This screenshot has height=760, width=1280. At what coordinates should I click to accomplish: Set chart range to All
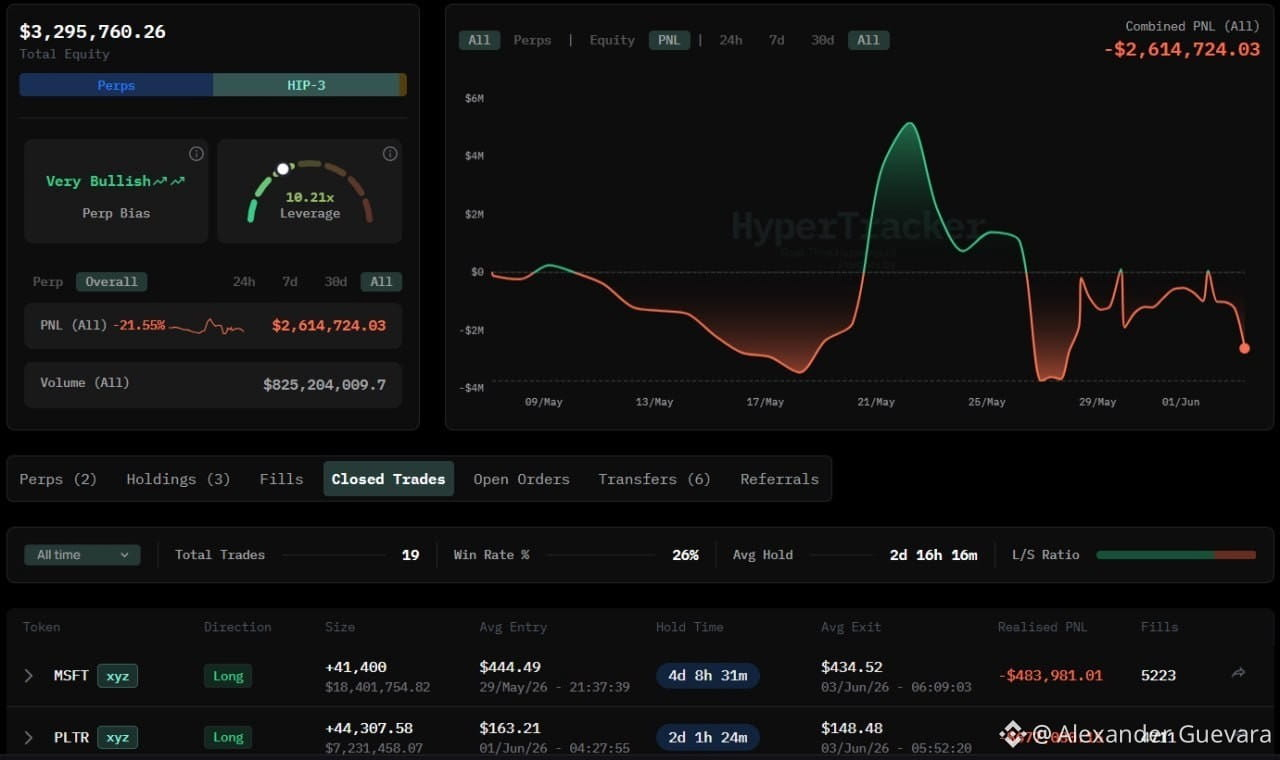[x=868, y=40]
